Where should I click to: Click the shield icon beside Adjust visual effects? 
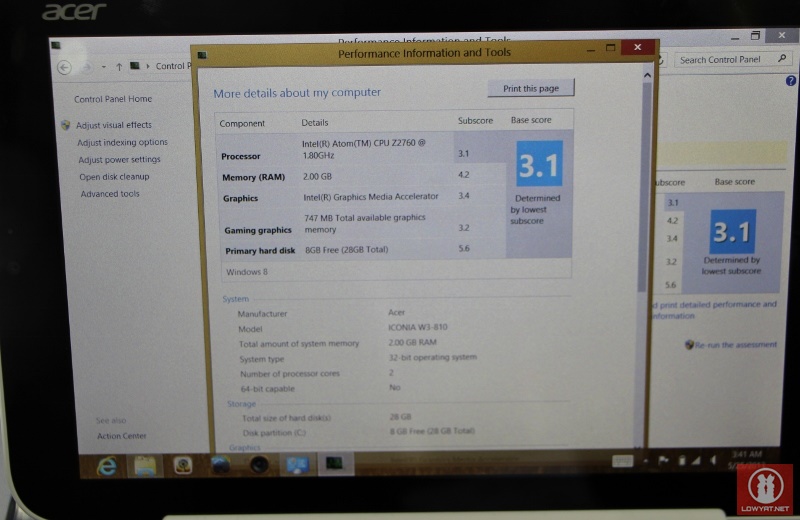pos(65,125)
